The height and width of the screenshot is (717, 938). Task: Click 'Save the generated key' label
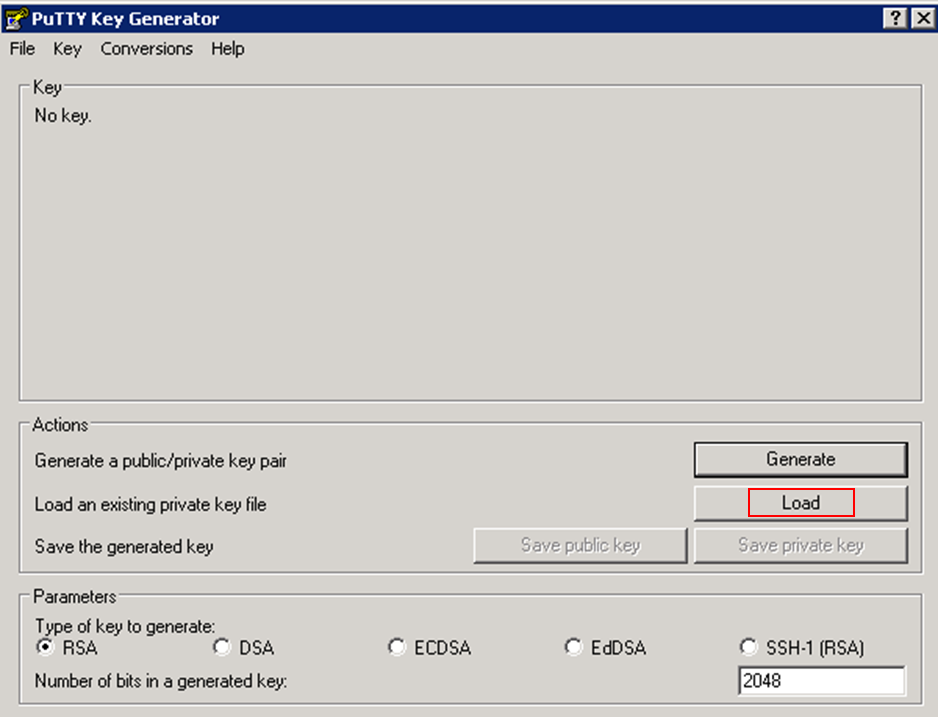[x=124, y=546]
